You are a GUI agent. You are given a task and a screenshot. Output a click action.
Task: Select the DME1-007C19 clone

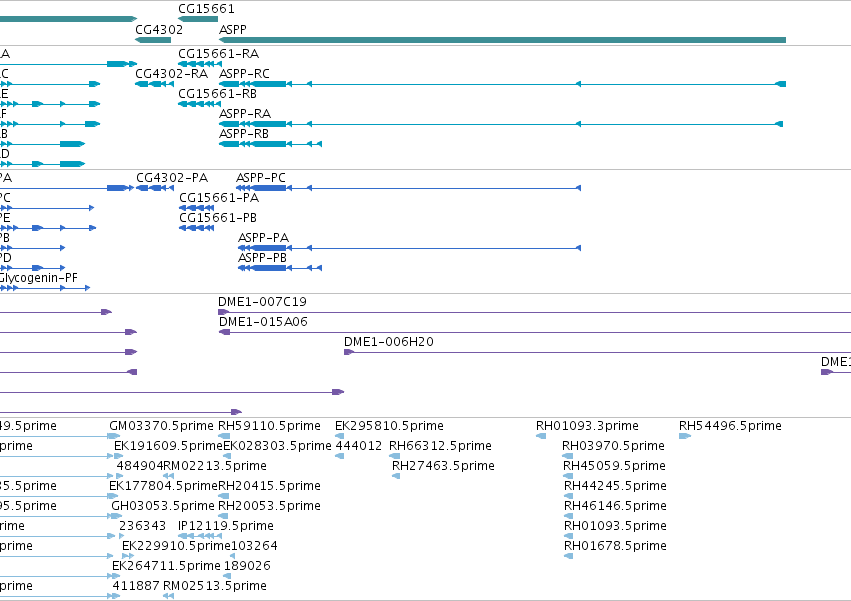535,312
